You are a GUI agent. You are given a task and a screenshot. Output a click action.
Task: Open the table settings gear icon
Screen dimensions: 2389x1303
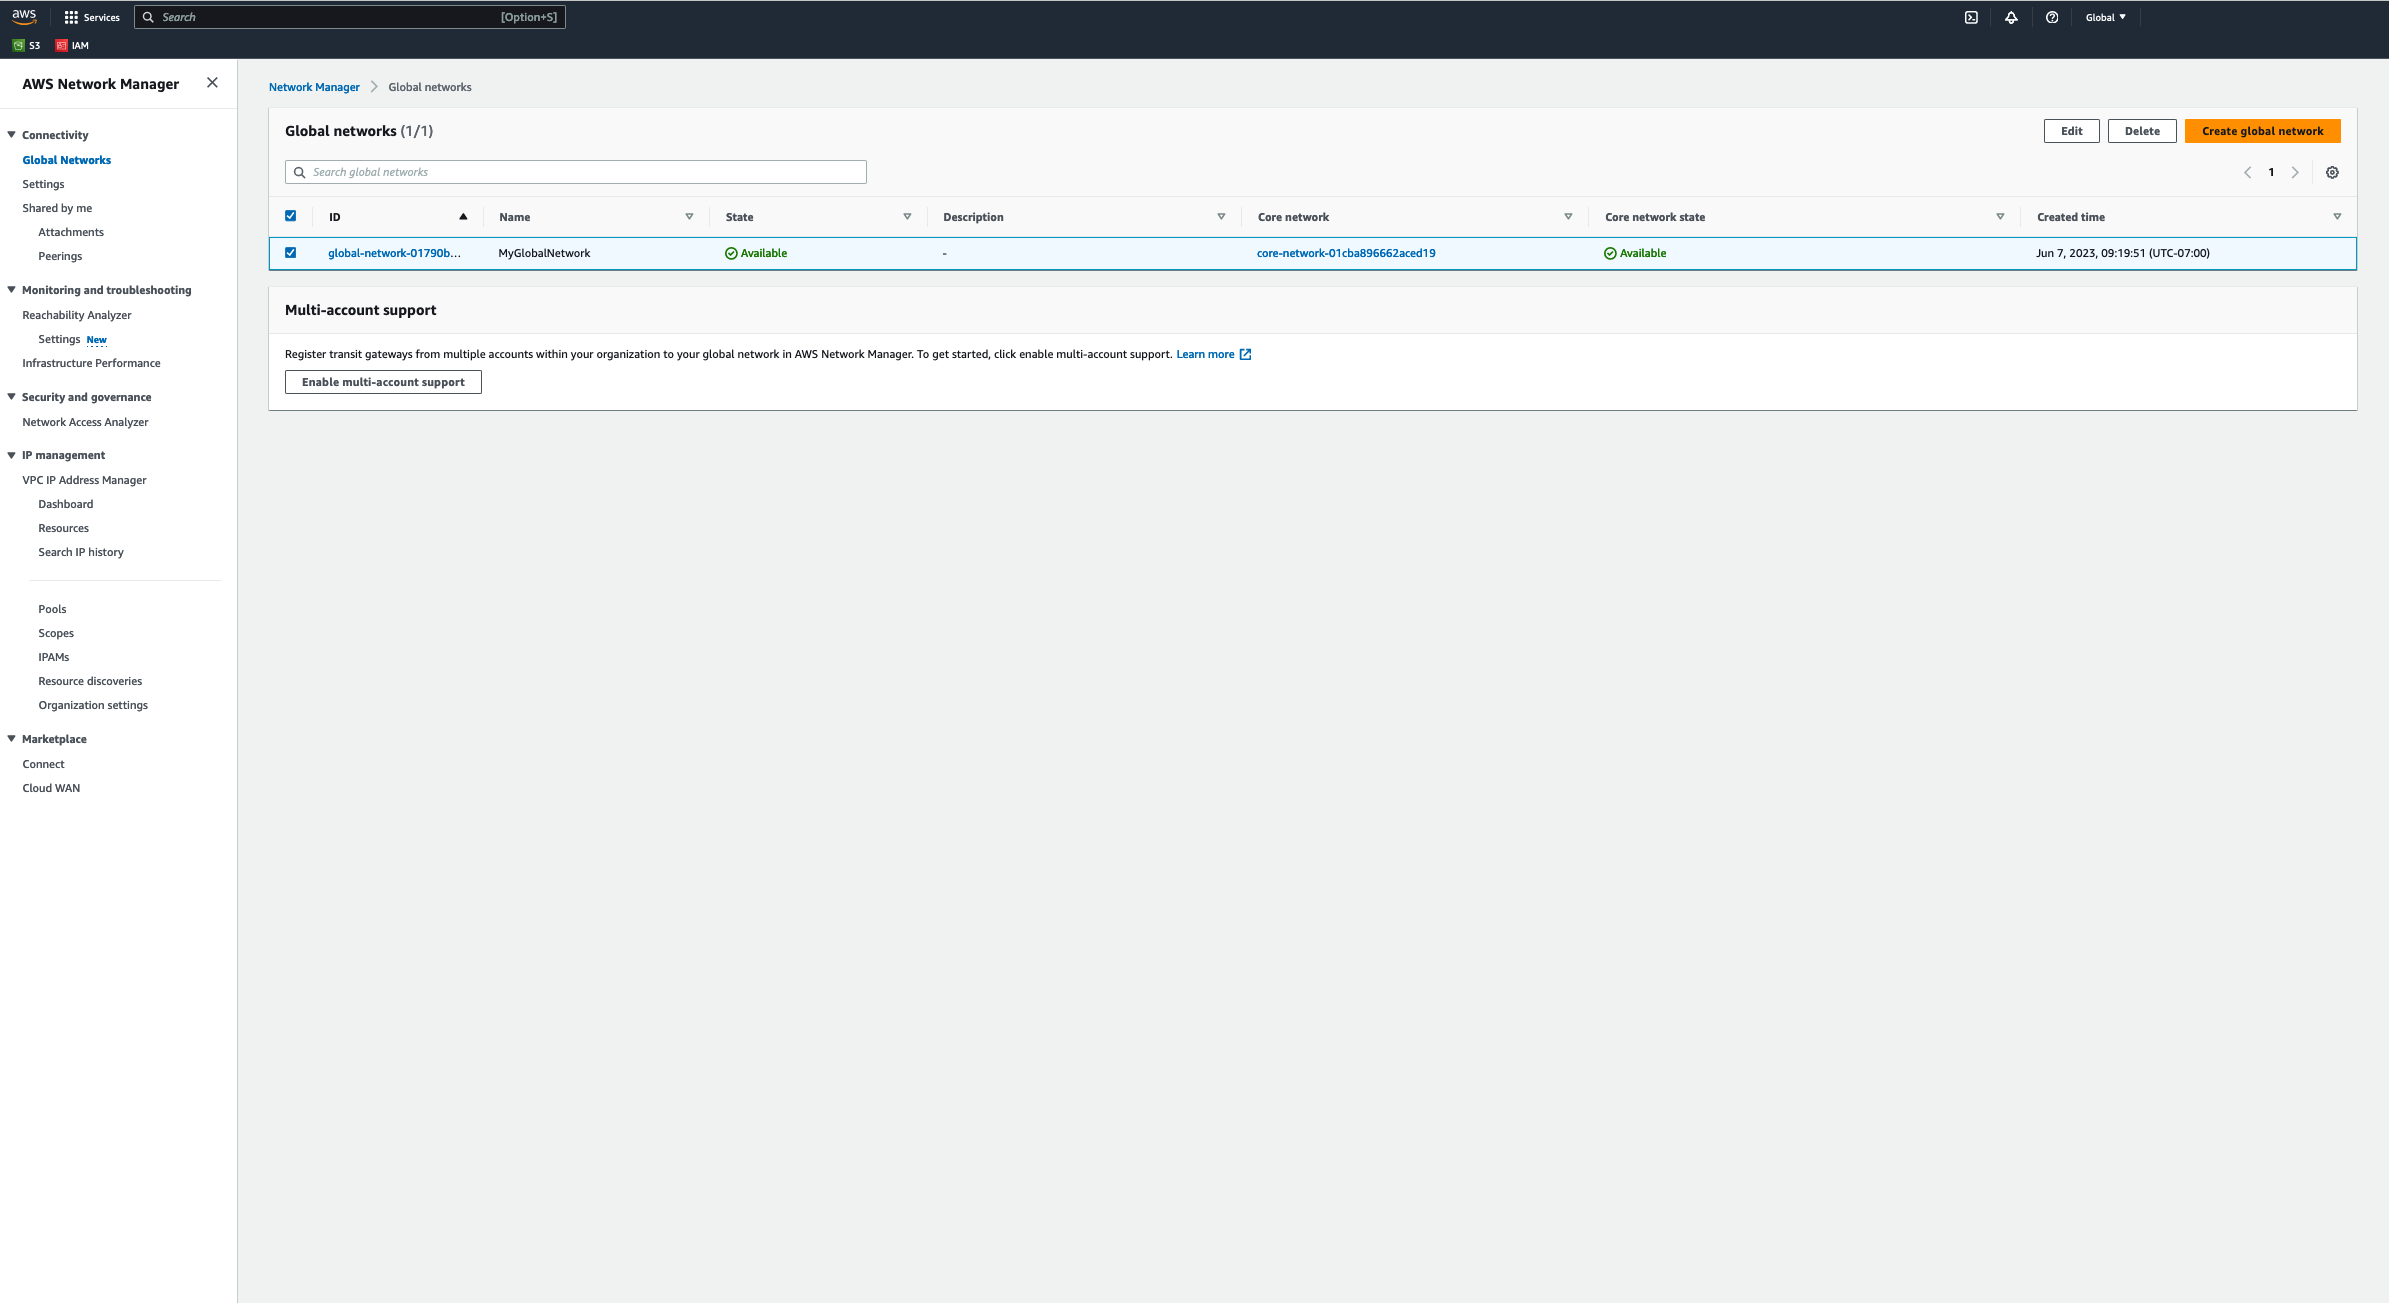coord(2332,172)
